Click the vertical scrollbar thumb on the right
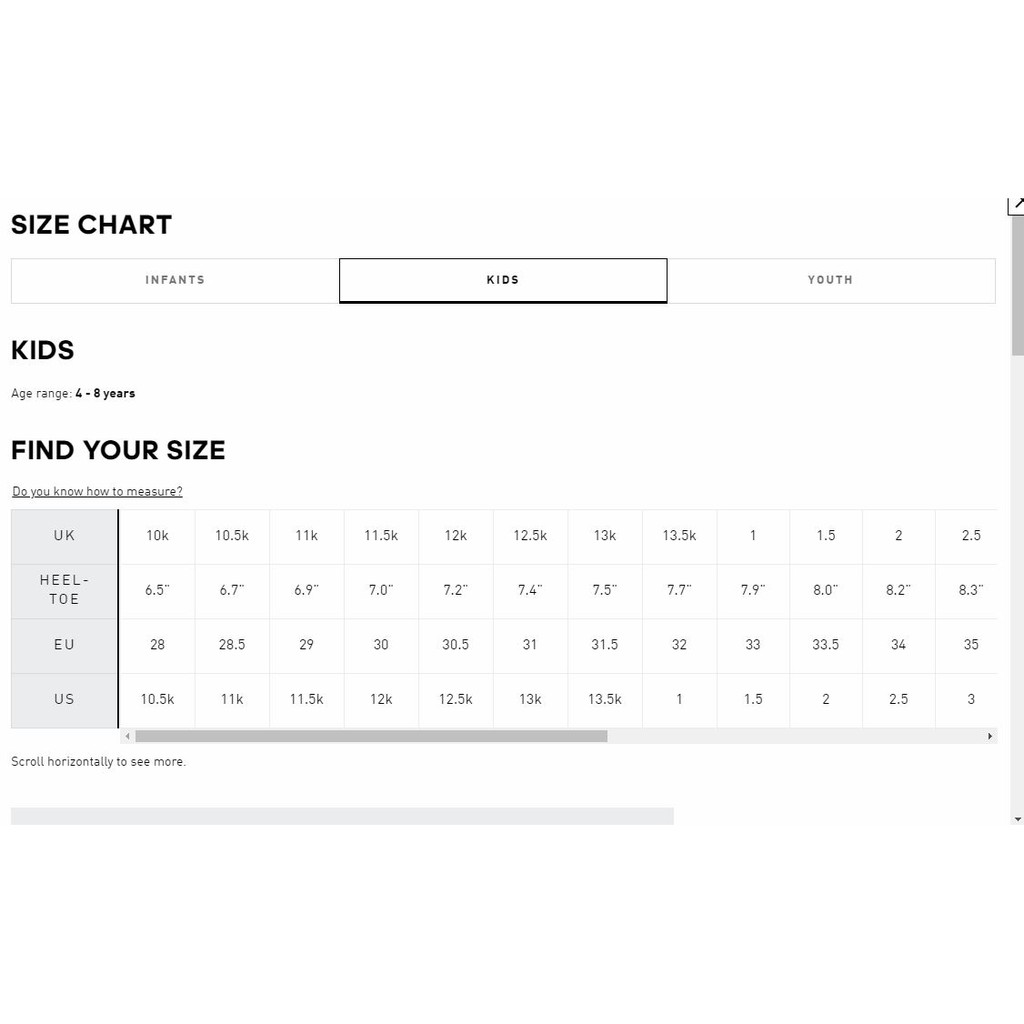The image size is (1024, 1024). pyautogui.click(x=1017, y=286)
